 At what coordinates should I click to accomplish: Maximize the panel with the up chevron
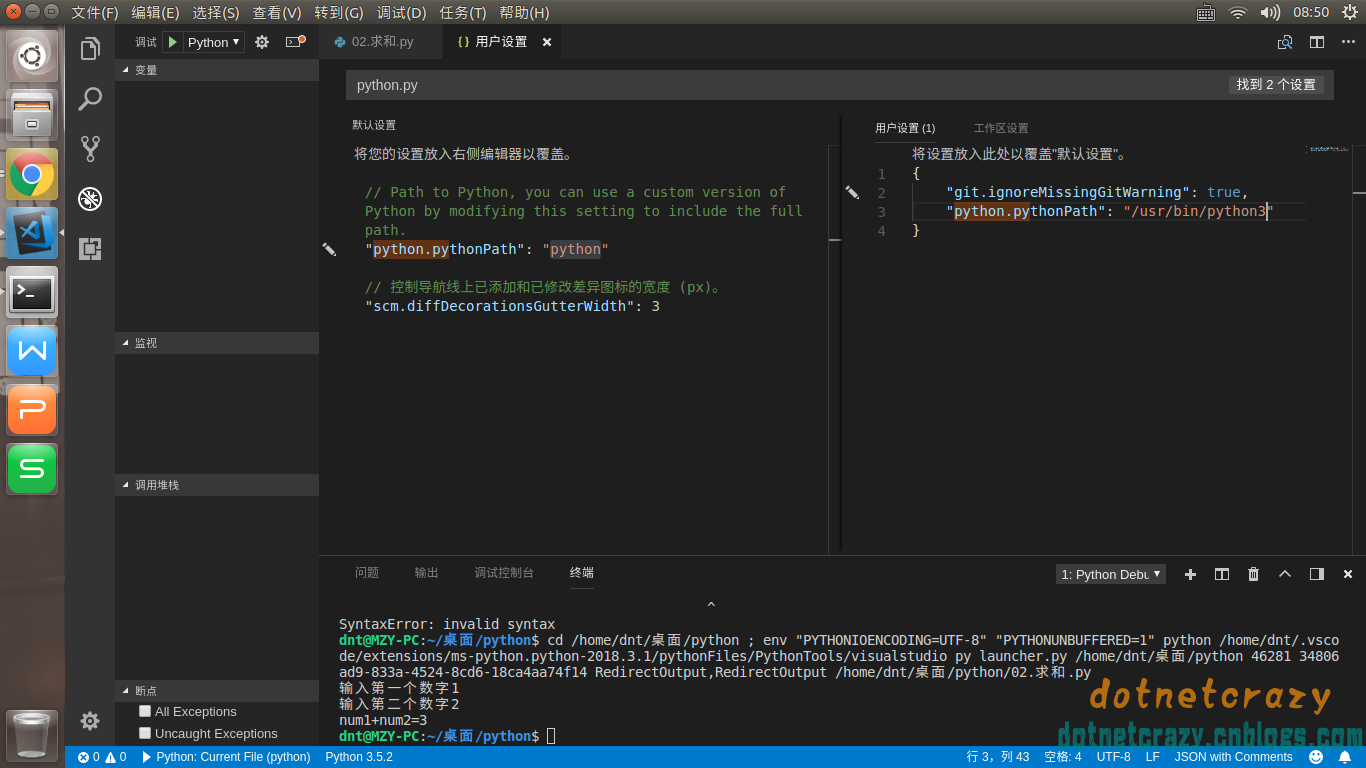point(1285,574)
